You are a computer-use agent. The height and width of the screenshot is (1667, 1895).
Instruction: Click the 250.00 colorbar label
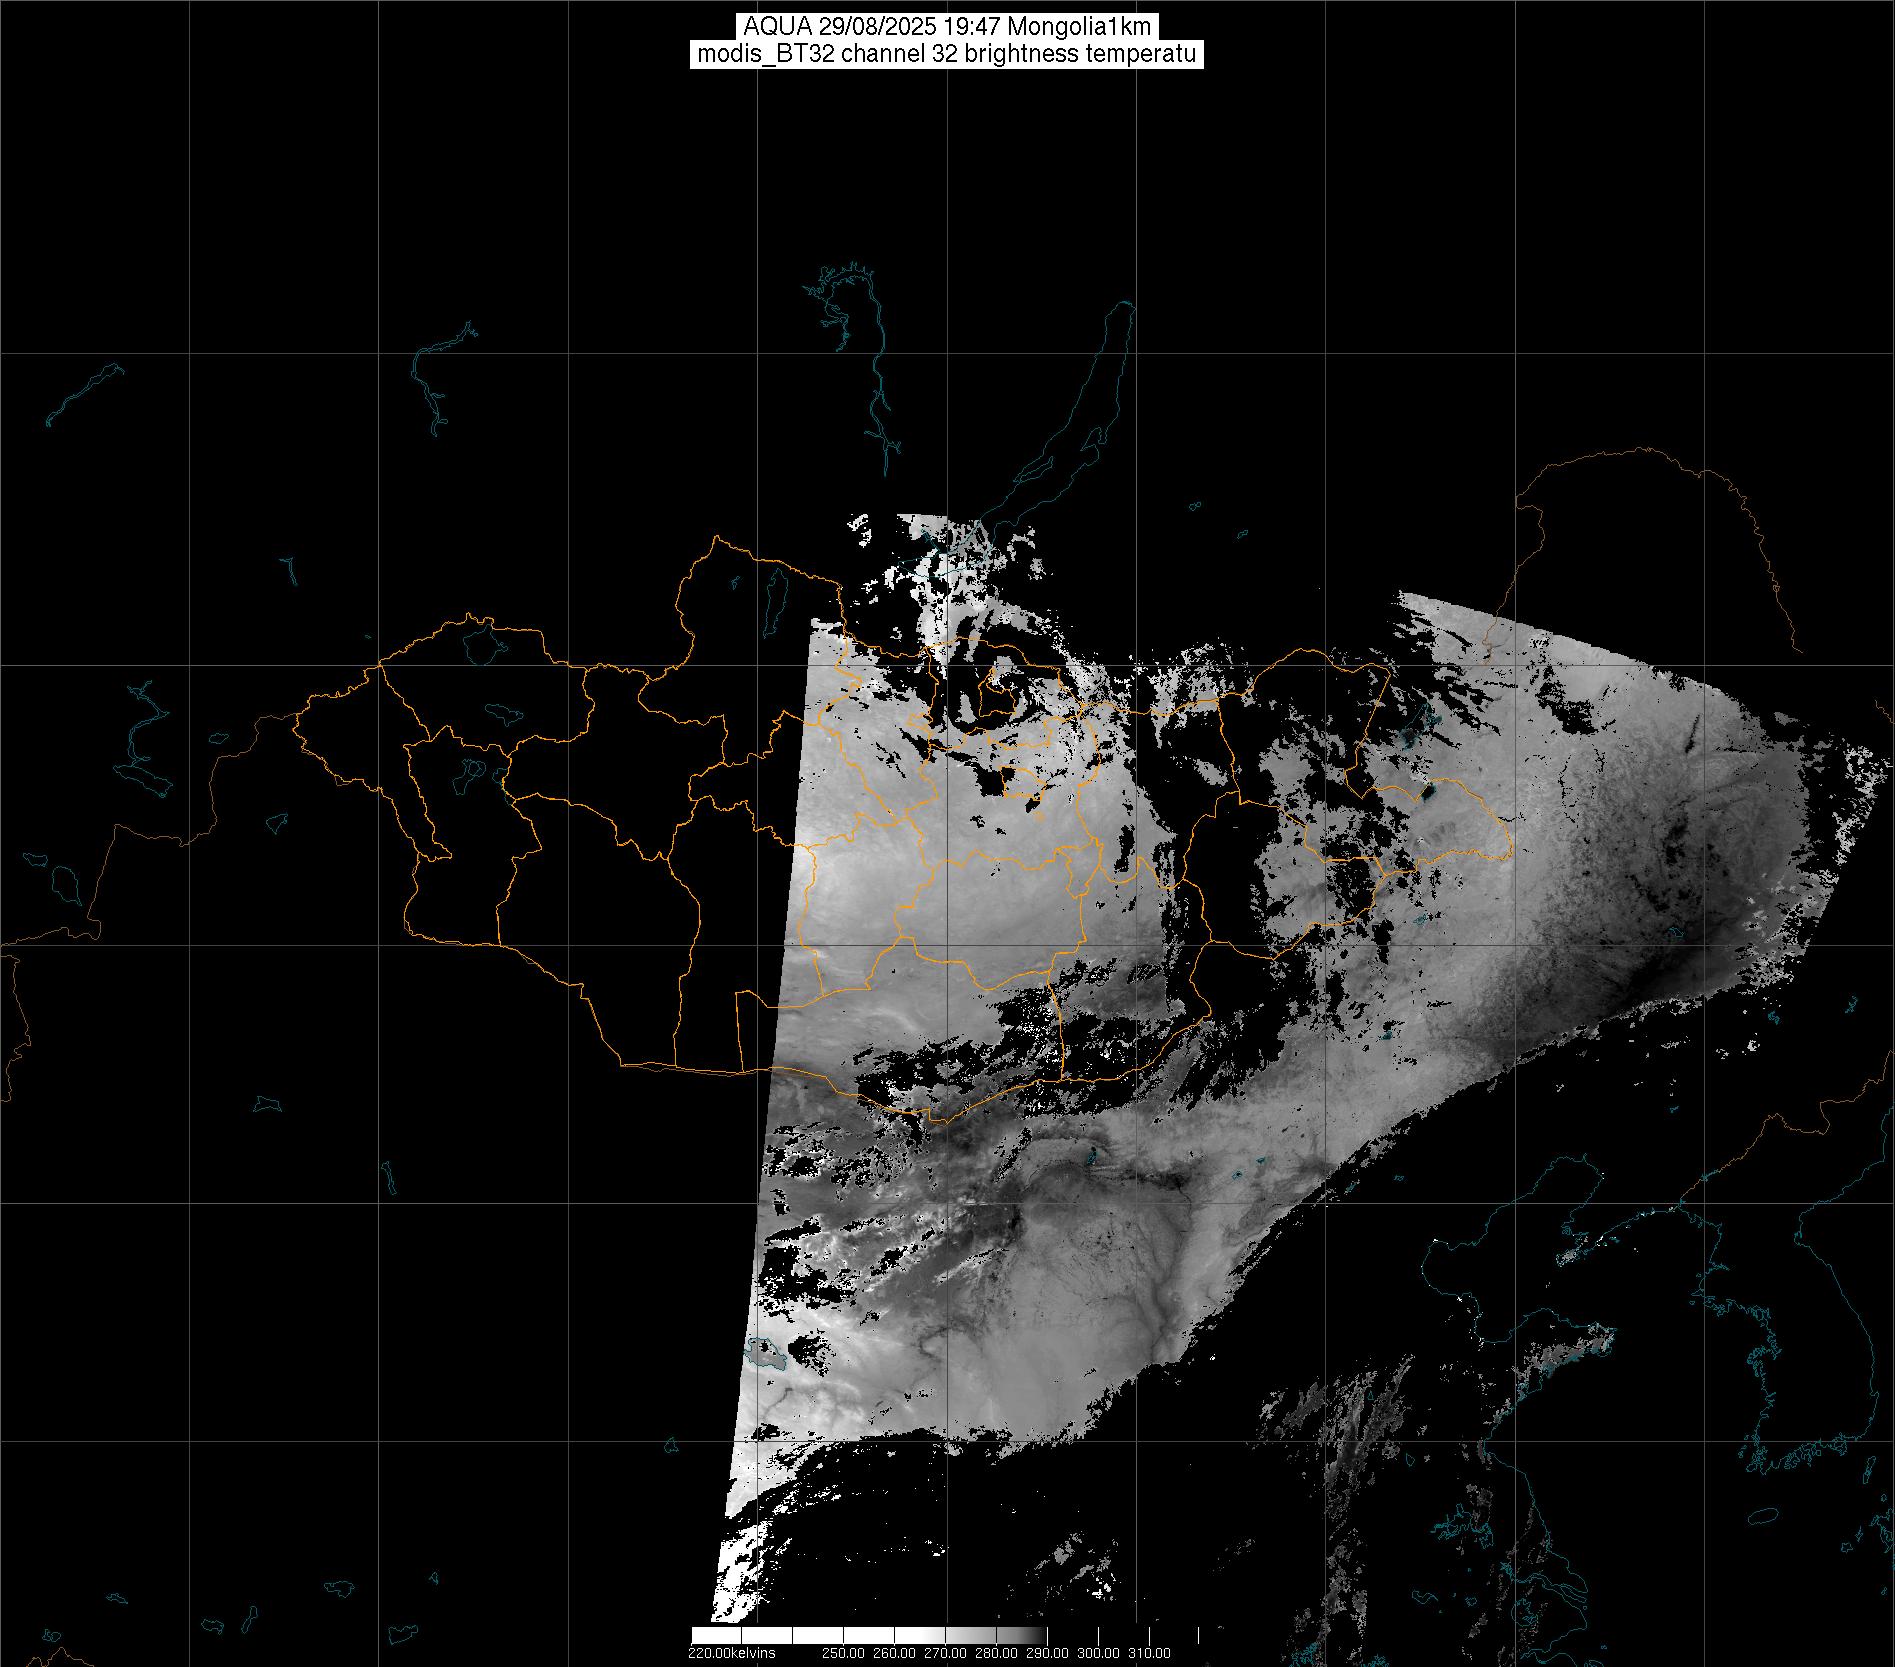click(844, 1653)
